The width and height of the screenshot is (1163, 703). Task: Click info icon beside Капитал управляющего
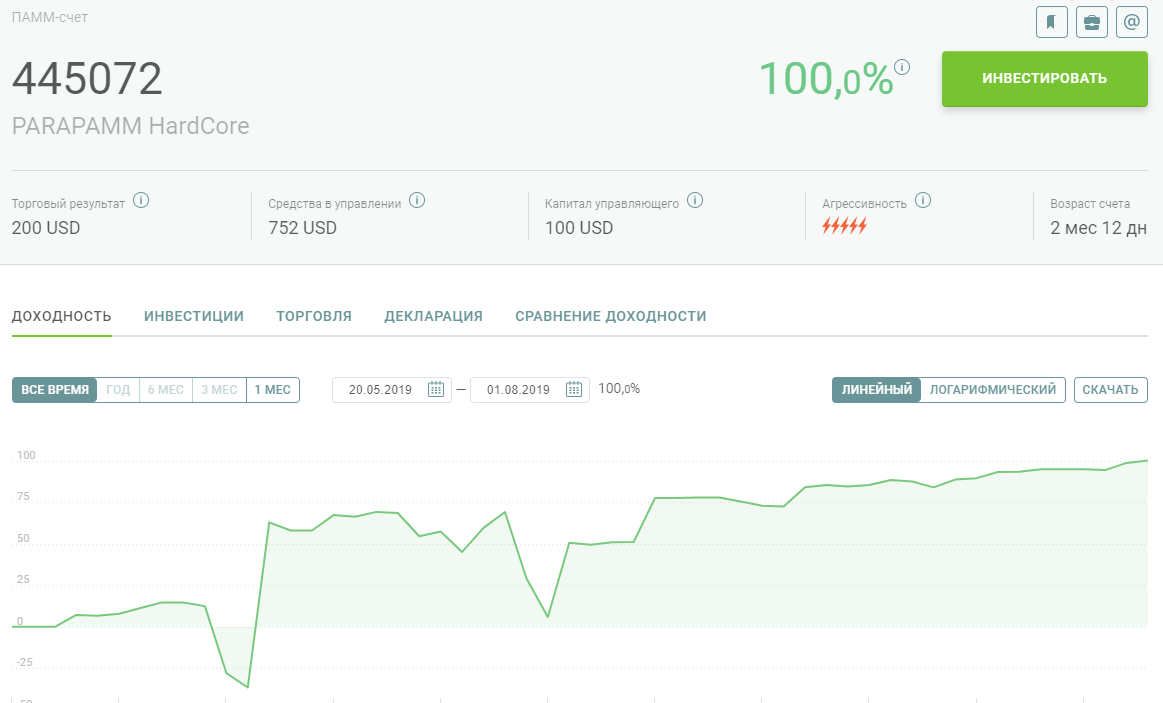[x=695, y=200]
